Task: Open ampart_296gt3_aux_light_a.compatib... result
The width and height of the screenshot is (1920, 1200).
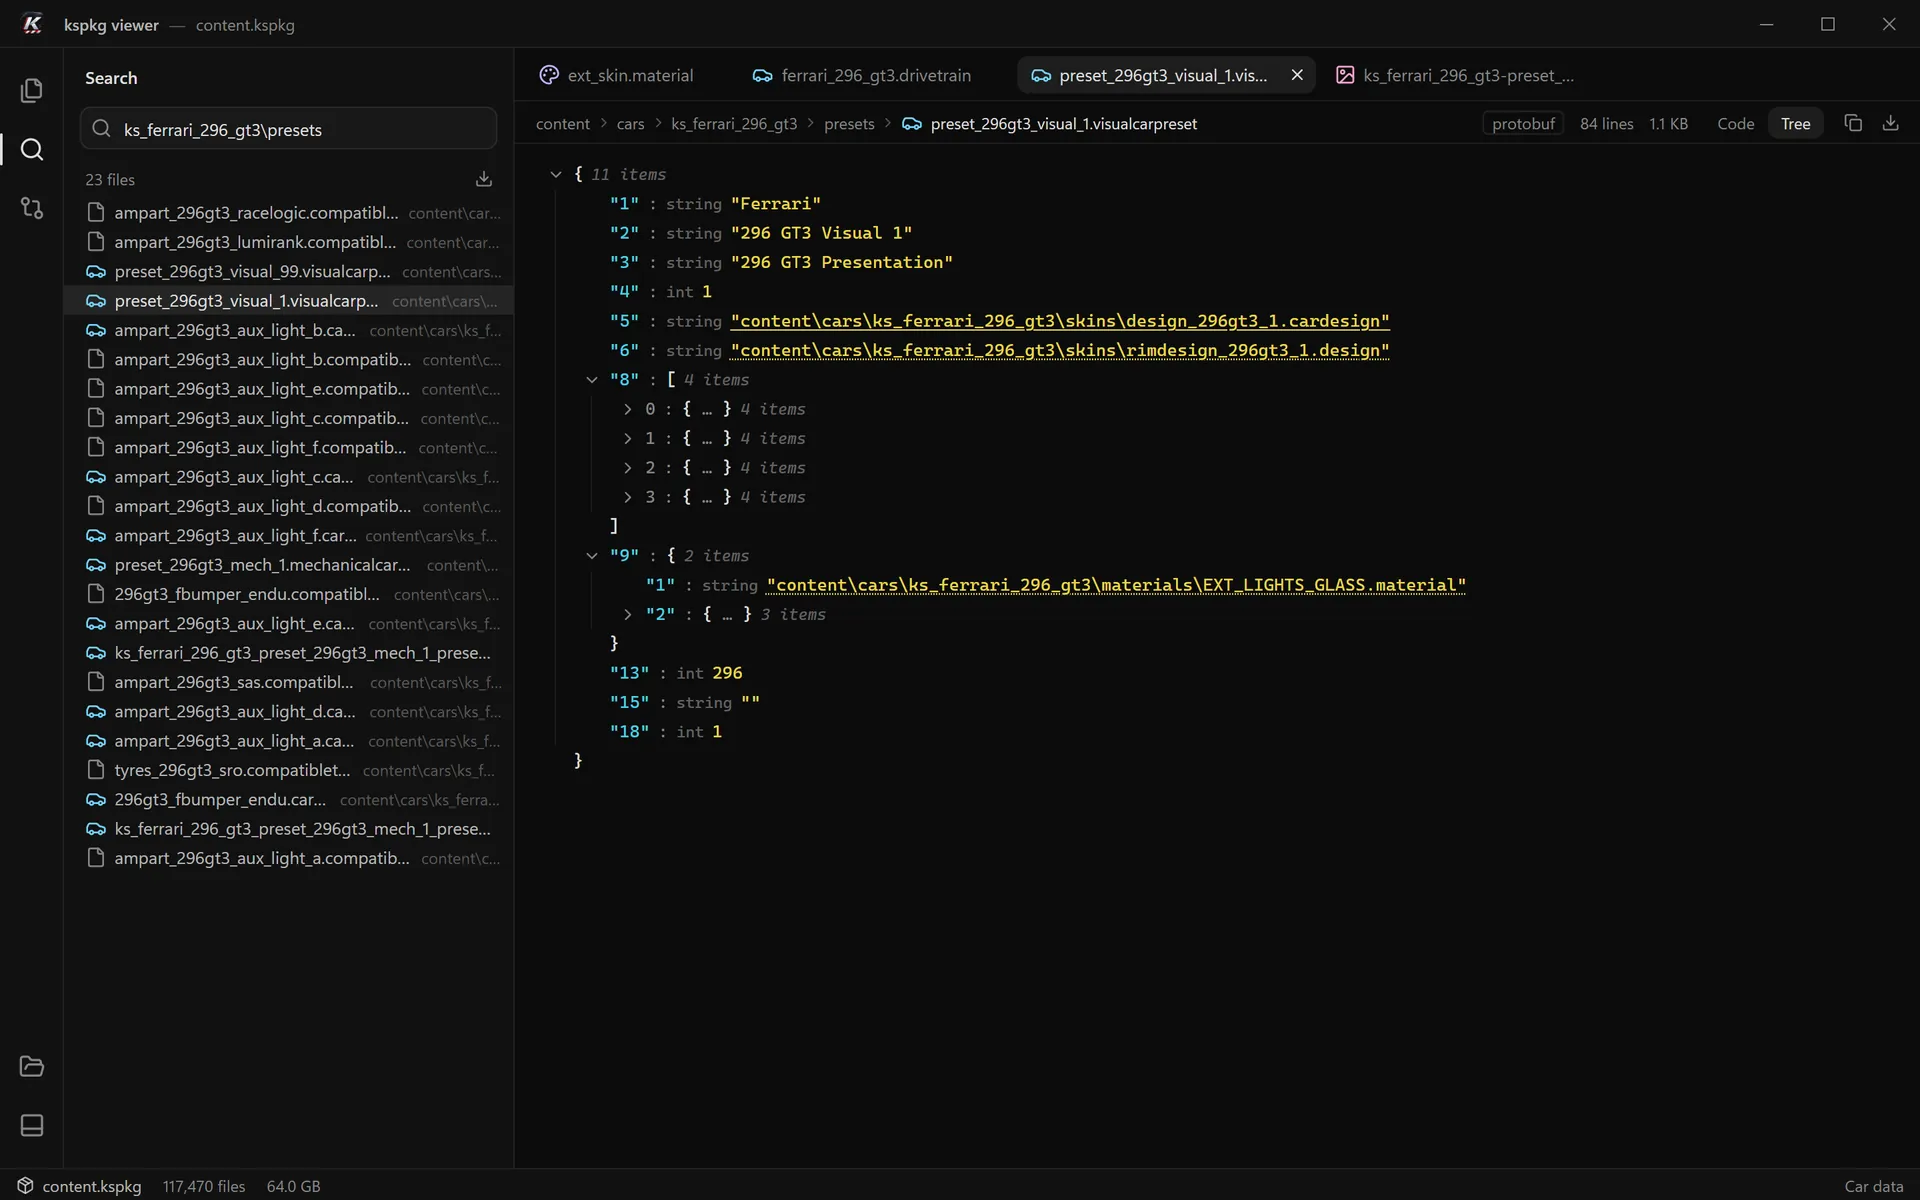Action: click(288, 858)
